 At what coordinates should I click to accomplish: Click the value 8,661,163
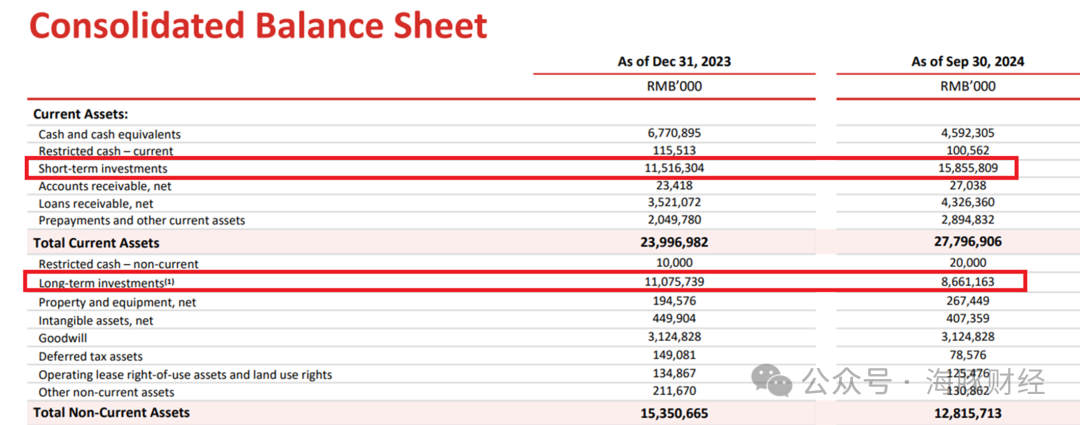[968, 282]
